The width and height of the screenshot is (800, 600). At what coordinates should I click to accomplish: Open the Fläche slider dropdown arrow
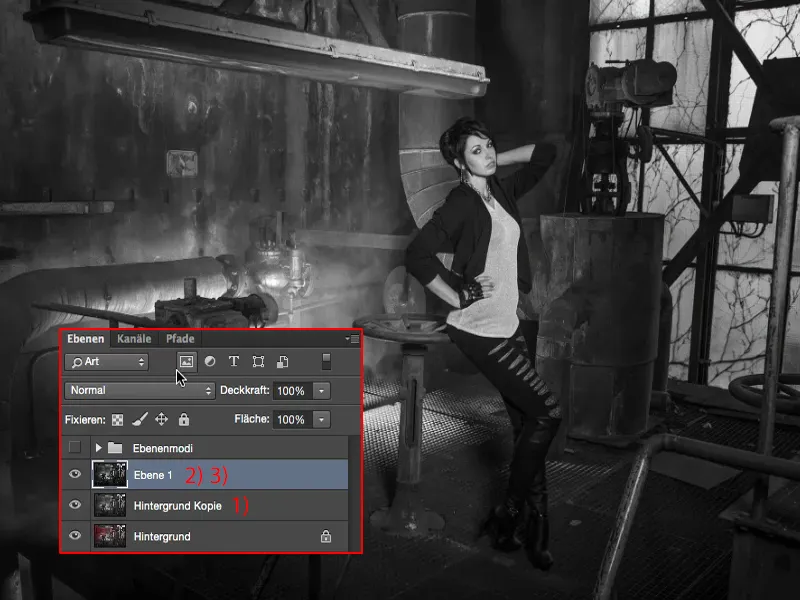click(x=321, y=419)
